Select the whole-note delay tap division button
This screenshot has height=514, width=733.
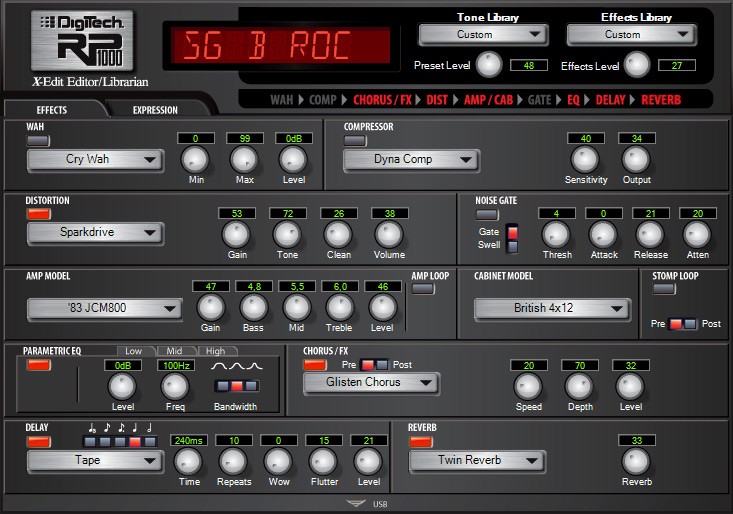pos(150,442)
